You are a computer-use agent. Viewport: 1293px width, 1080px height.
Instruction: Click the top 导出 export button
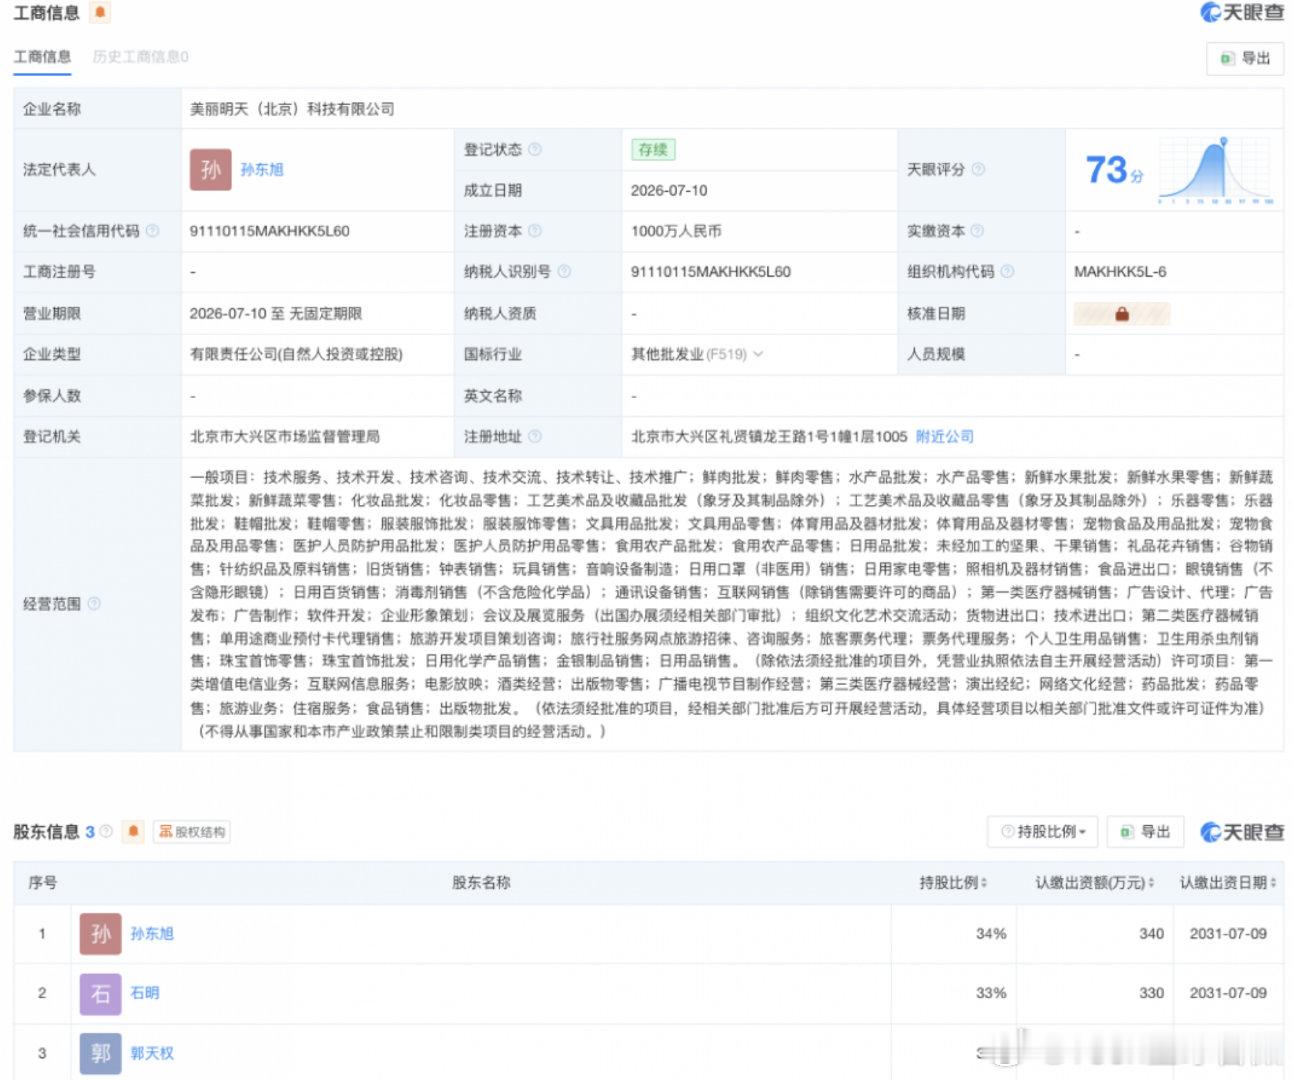point(1245,58)
